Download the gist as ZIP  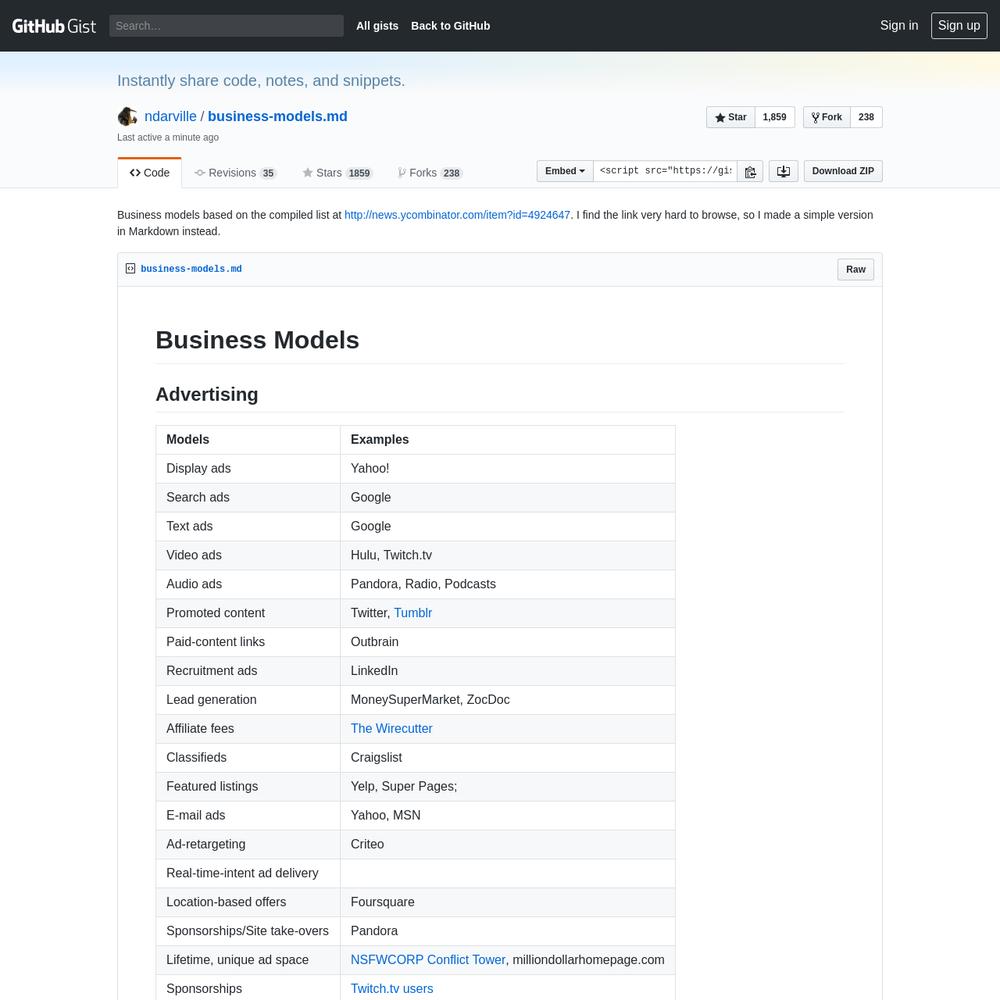pyautogui.click(x=843, y=171)
